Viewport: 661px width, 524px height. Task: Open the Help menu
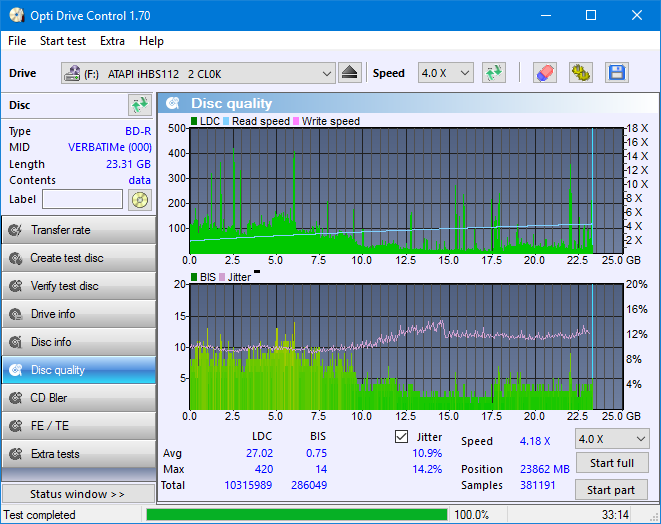[x=151, y=41]
